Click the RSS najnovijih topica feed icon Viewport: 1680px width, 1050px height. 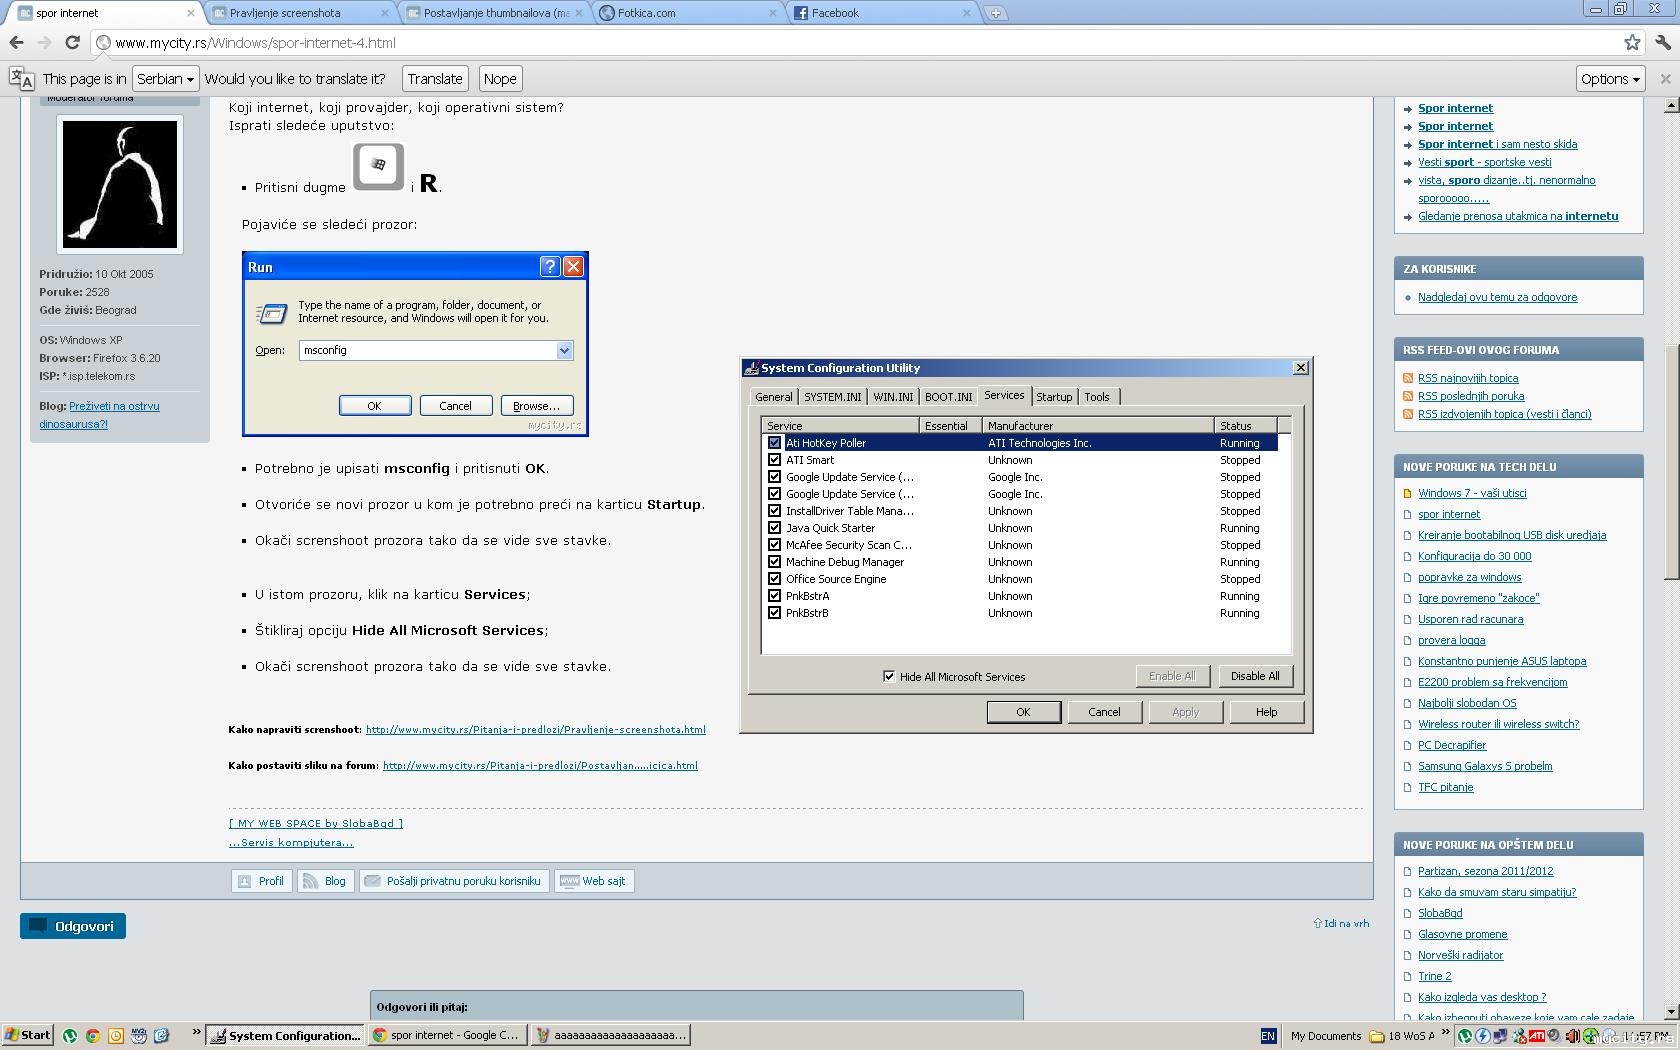coord(1408,378)
